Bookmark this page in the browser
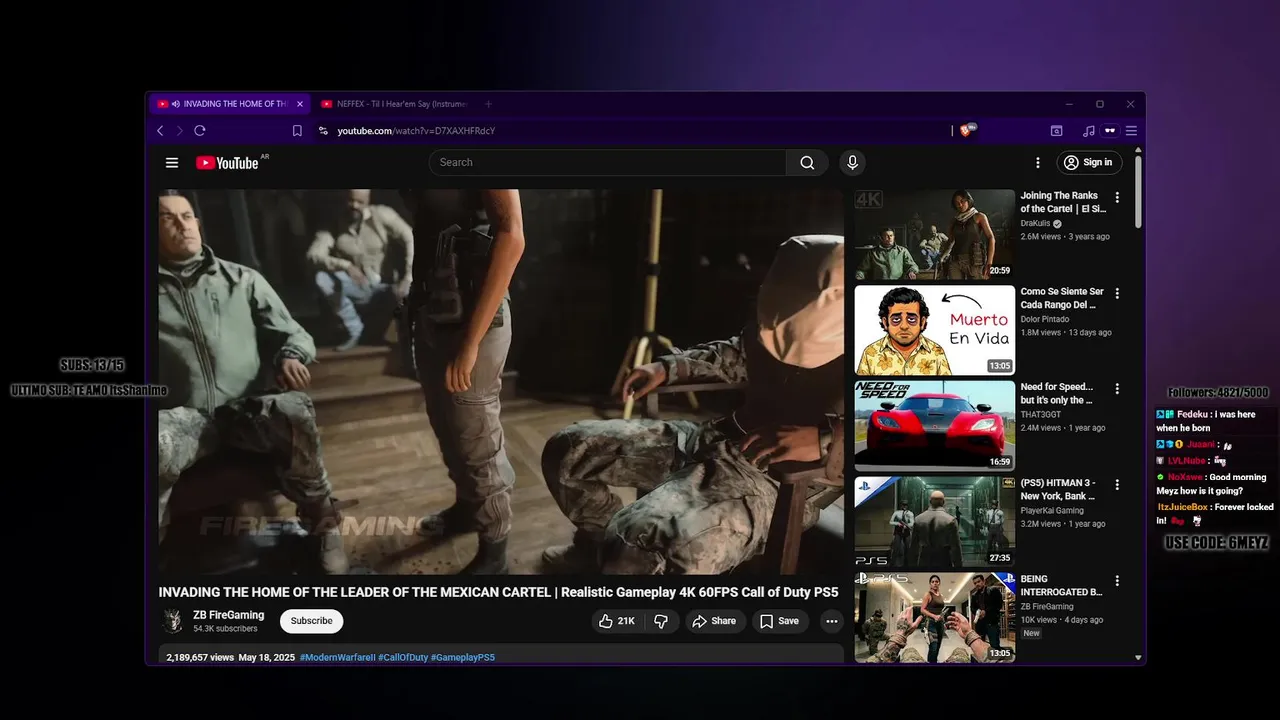This screenshot has width=1280, height=720. coord(297,131)
